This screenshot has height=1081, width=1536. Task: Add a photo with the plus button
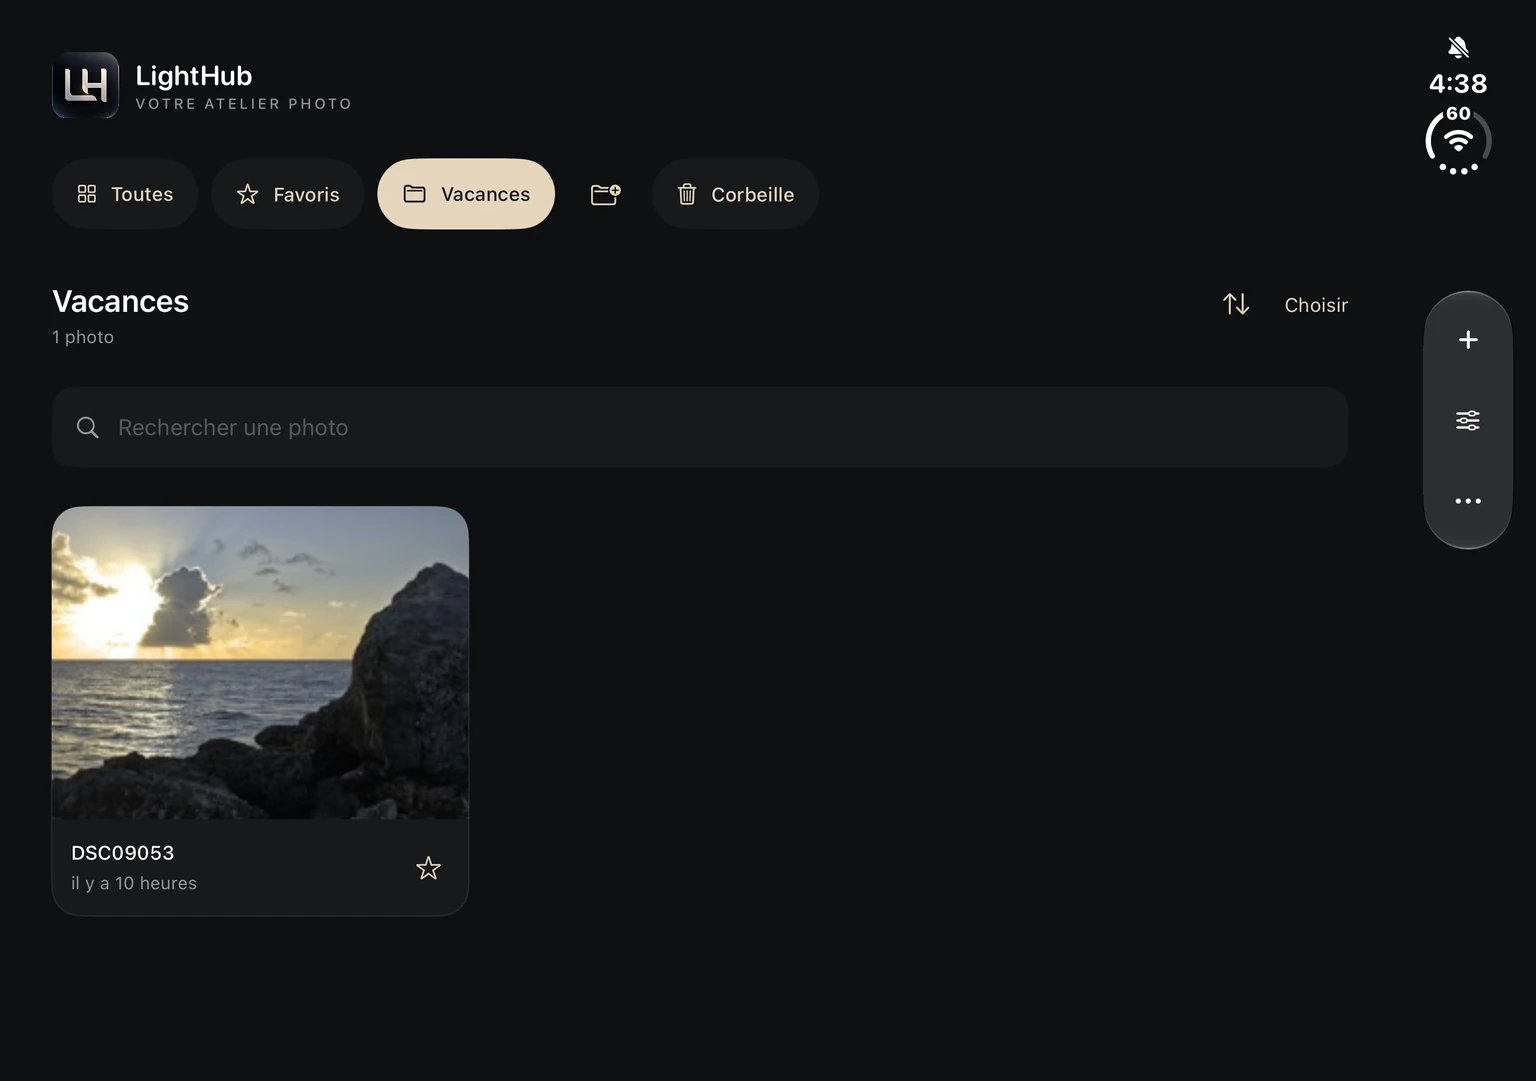(x=1468, y=340)
